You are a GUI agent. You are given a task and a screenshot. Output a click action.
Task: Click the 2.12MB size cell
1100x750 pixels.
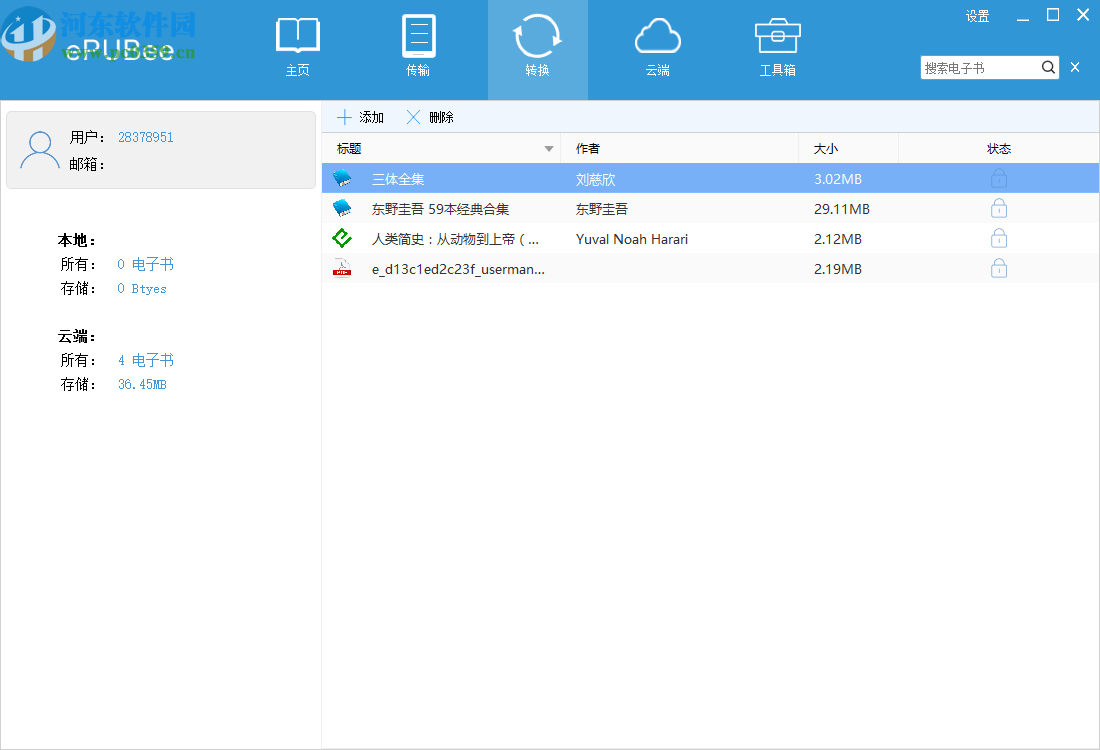838,239
